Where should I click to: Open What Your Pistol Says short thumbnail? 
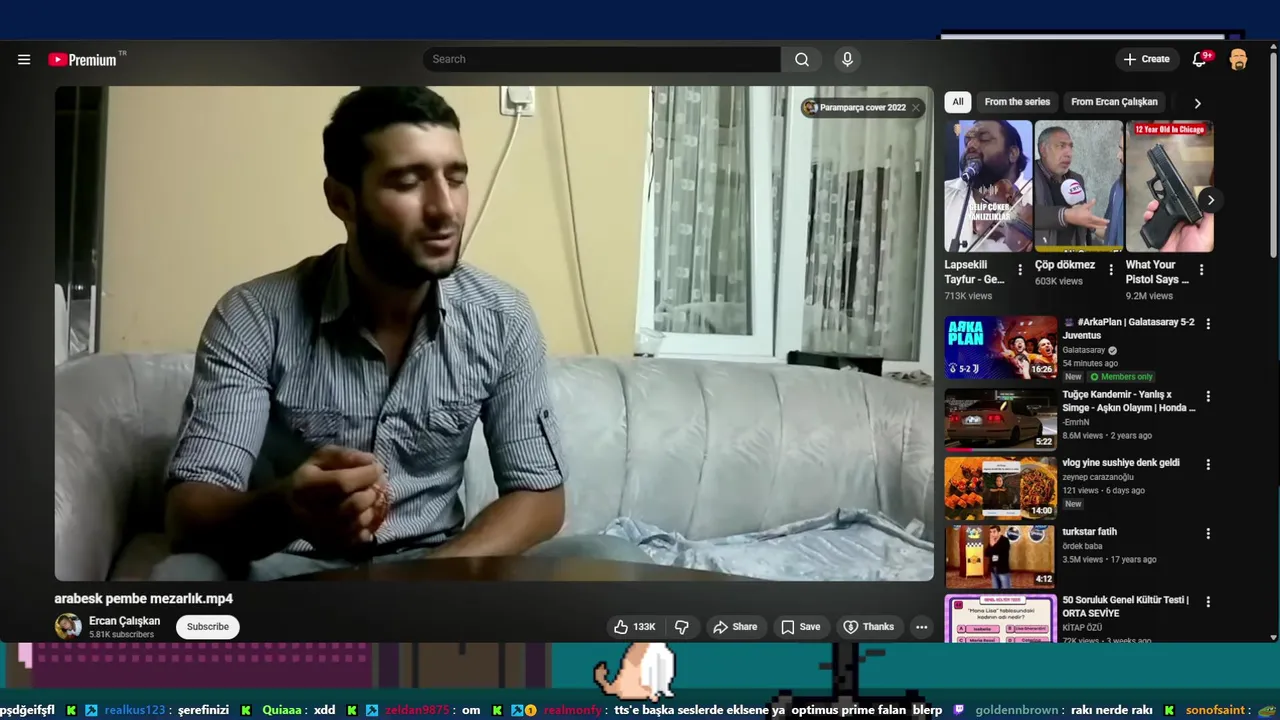(1170, 186)
